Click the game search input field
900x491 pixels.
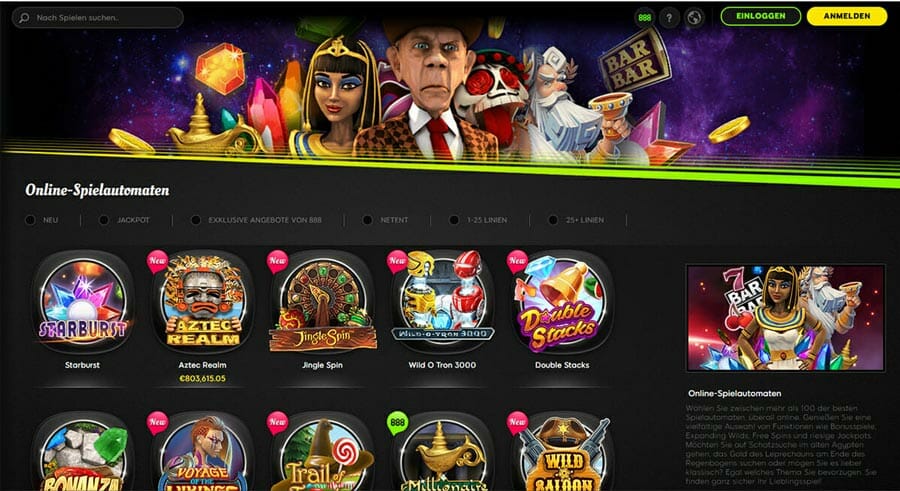point(98,18)
